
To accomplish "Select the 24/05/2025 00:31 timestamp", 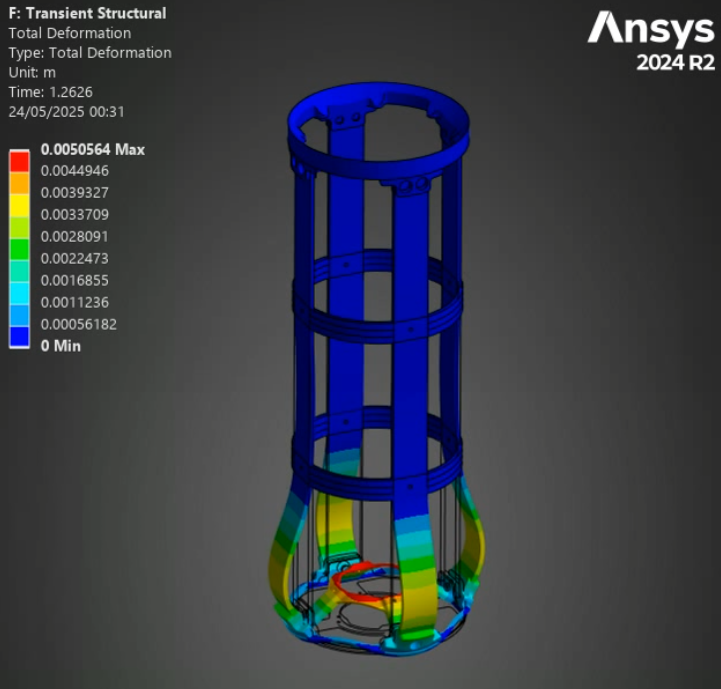I will (x=65, y=112).
